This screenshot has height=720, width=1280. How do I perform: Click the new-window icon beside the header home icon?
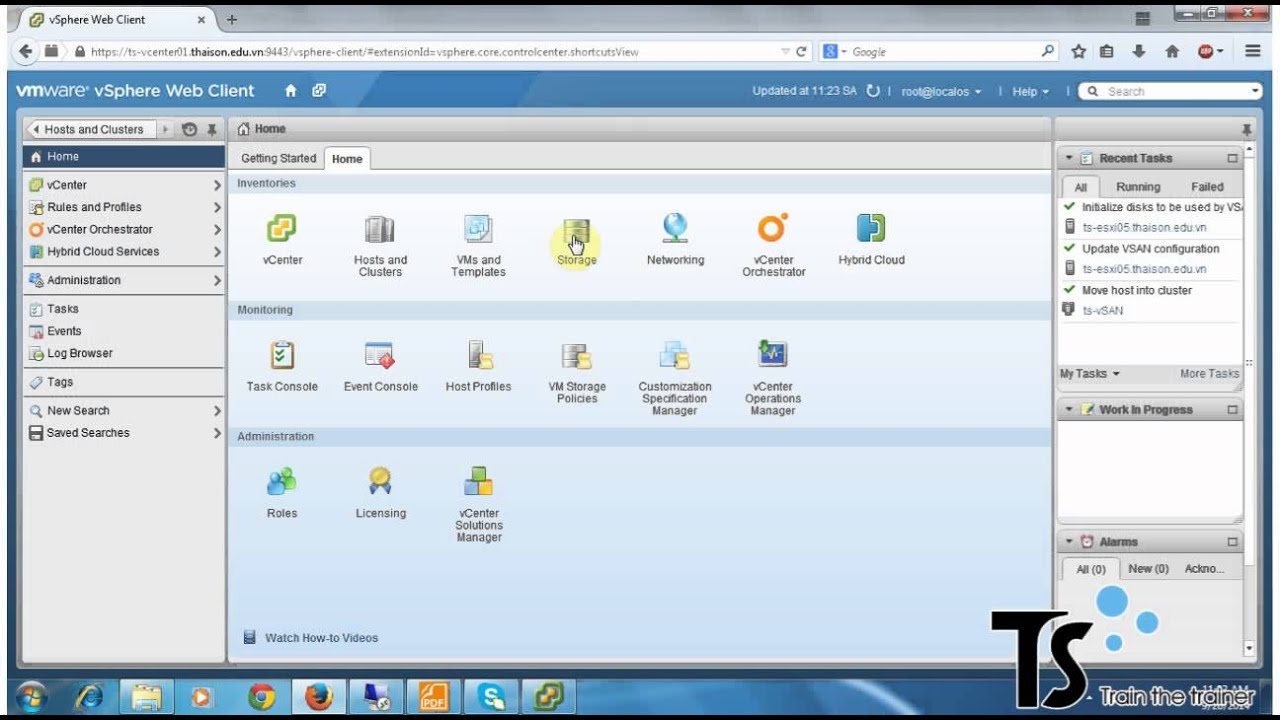pyautogui.click(x=319, y=91)
